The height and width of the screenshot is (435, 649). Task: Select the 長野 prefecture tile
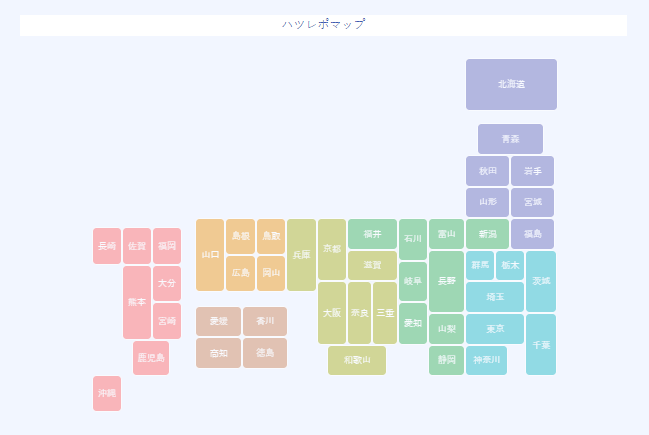447,282
